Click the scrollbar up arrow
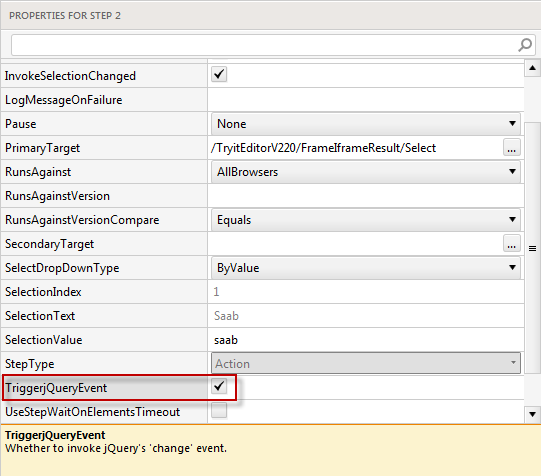 point(532,68)
